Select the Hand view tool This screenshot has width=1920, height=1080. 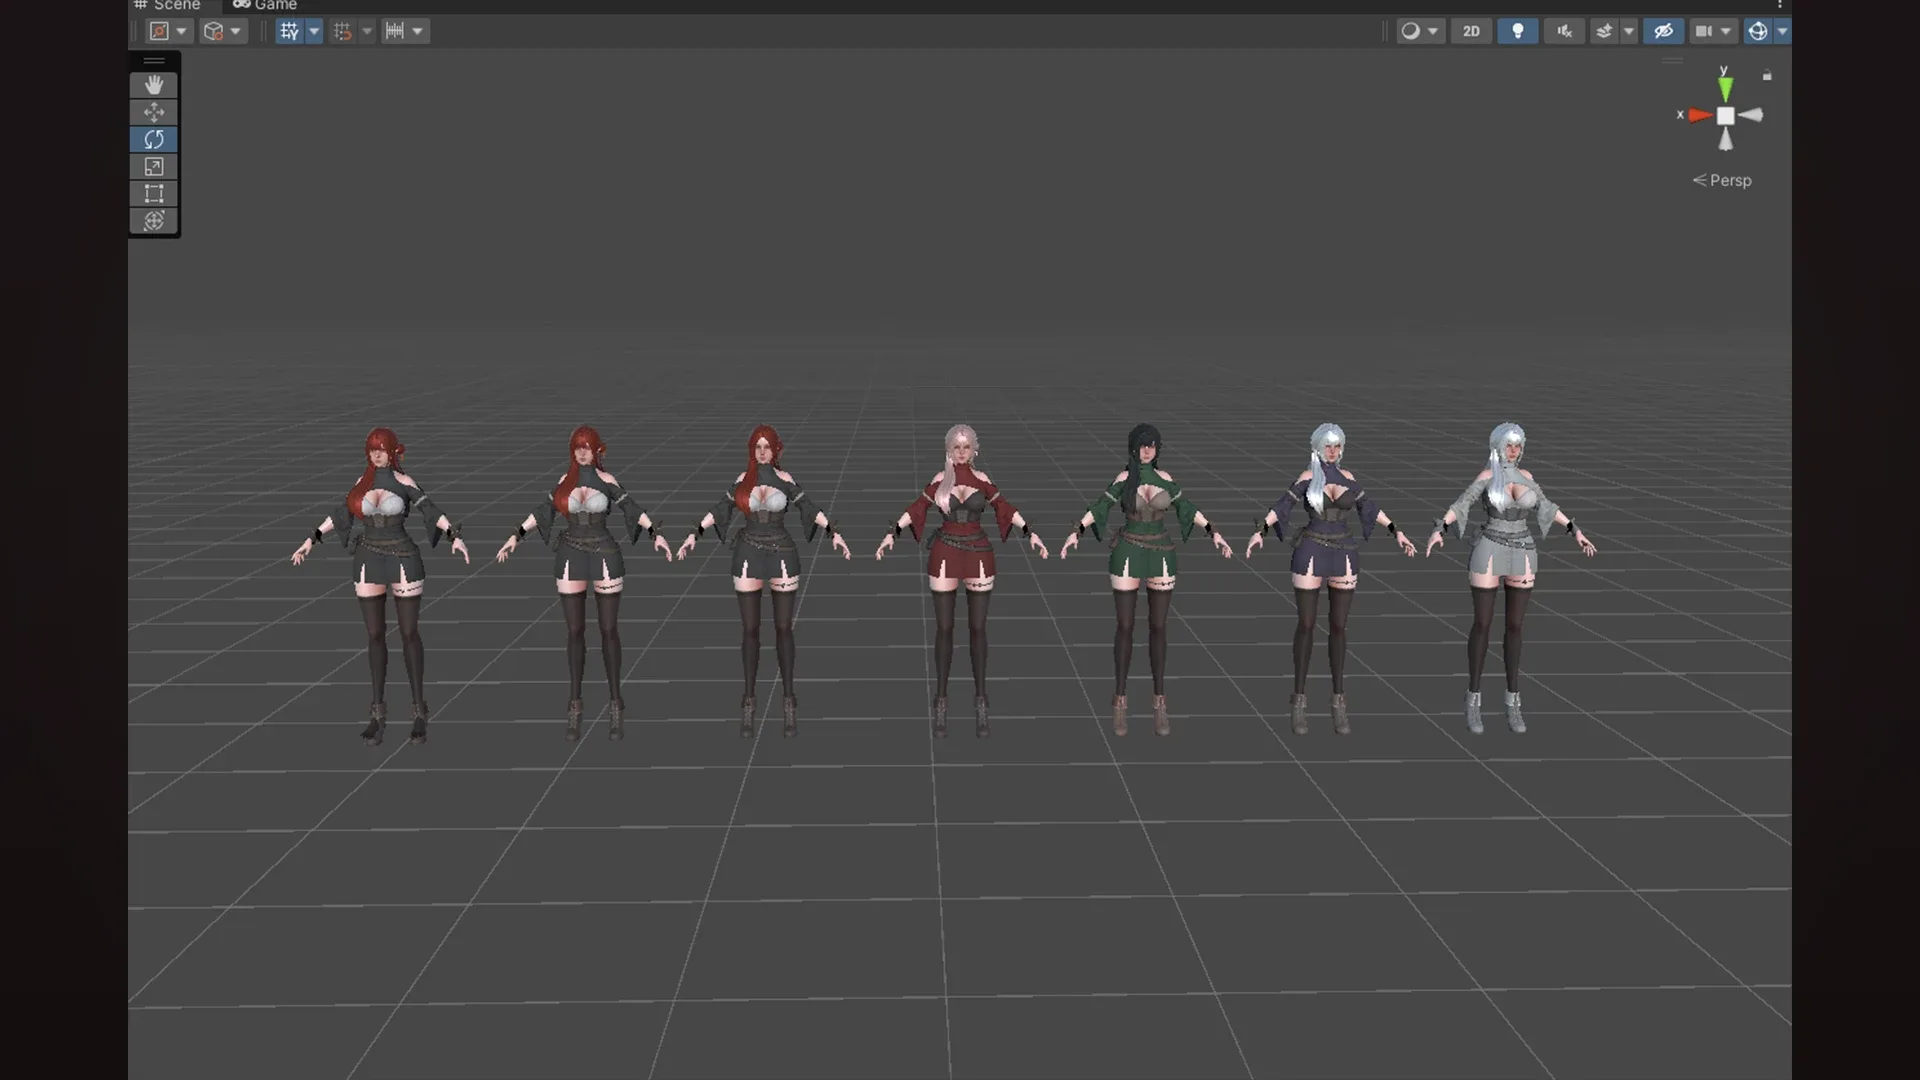tap(153, 85)
